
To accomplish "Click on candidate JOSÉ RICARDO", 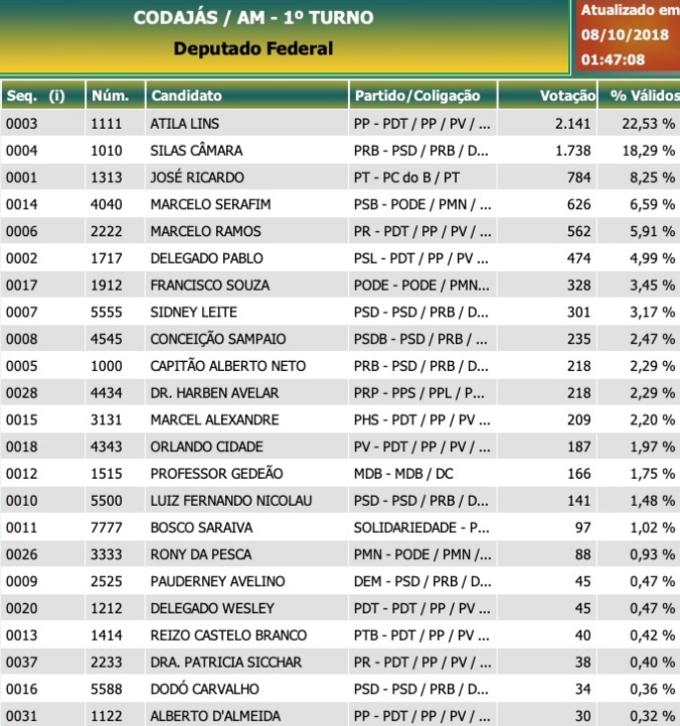I will click(196, 178).
